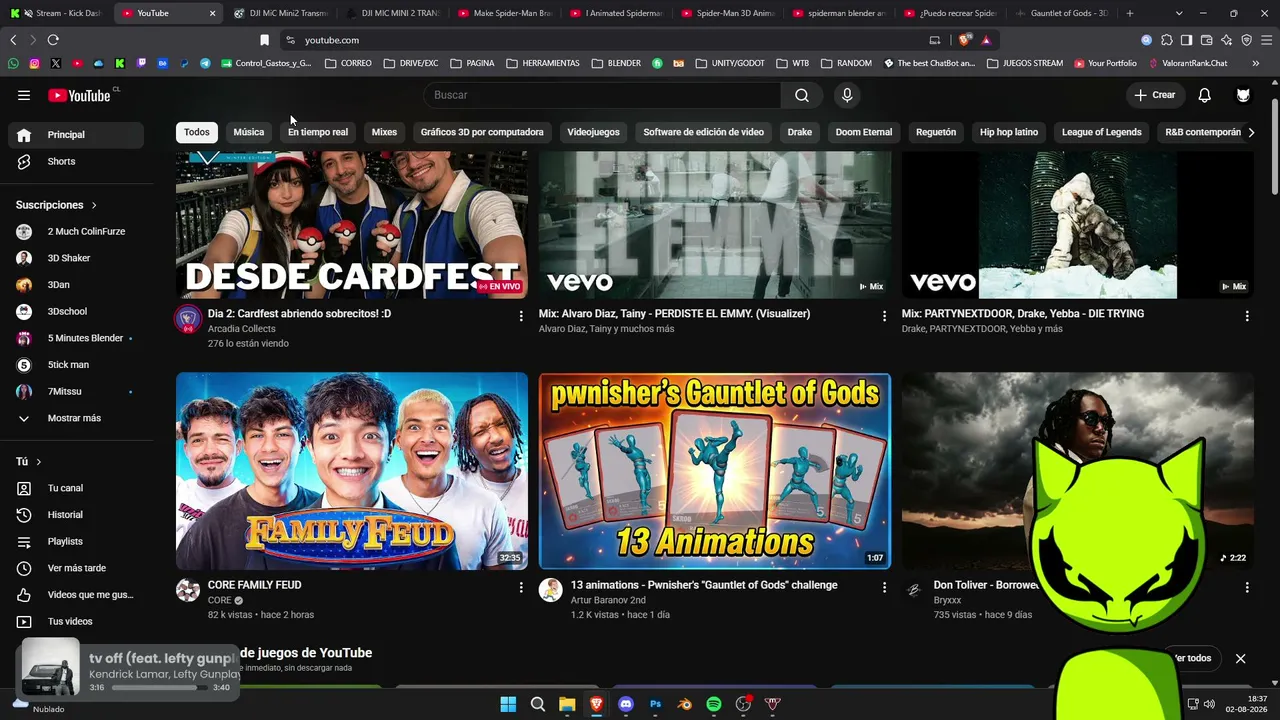Viewport: 1280px width, 720px height.
Task: Open the browser tab search dropdown
Action: click(1179, 13)
